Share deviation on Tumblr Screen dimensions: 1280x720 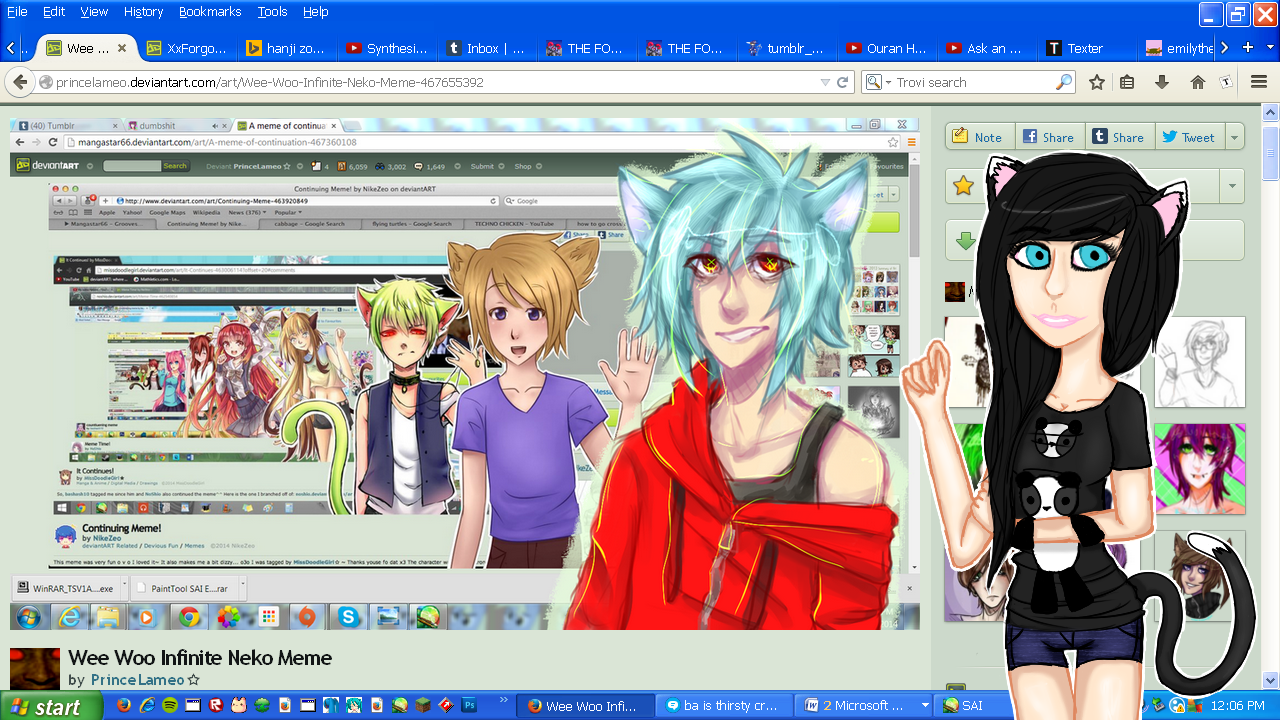[x=1118, y=138]
